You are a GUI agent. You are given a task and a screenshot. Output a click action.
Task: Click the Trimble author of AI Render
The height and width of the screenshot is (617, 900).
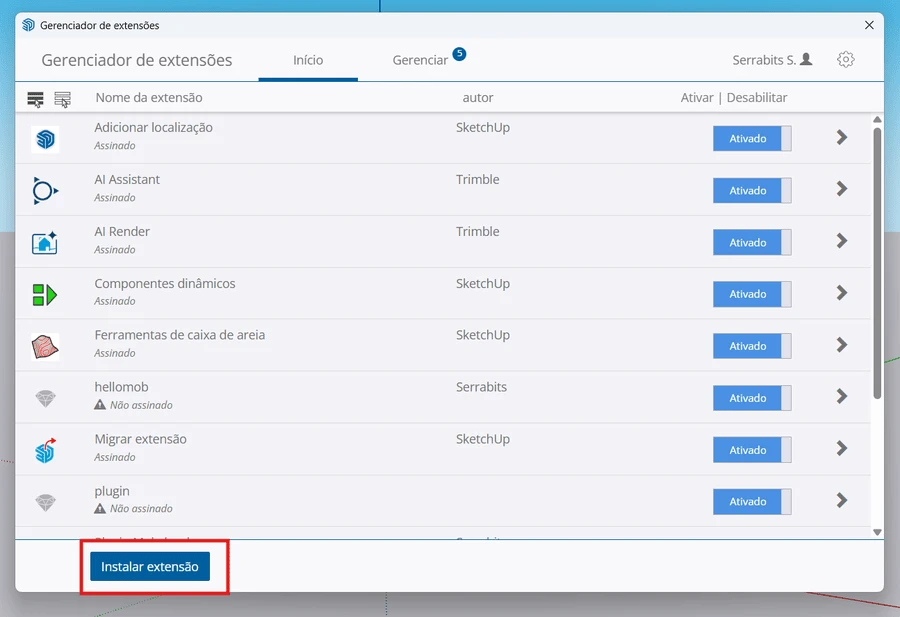pyautogui.click(x=478, y=231)
